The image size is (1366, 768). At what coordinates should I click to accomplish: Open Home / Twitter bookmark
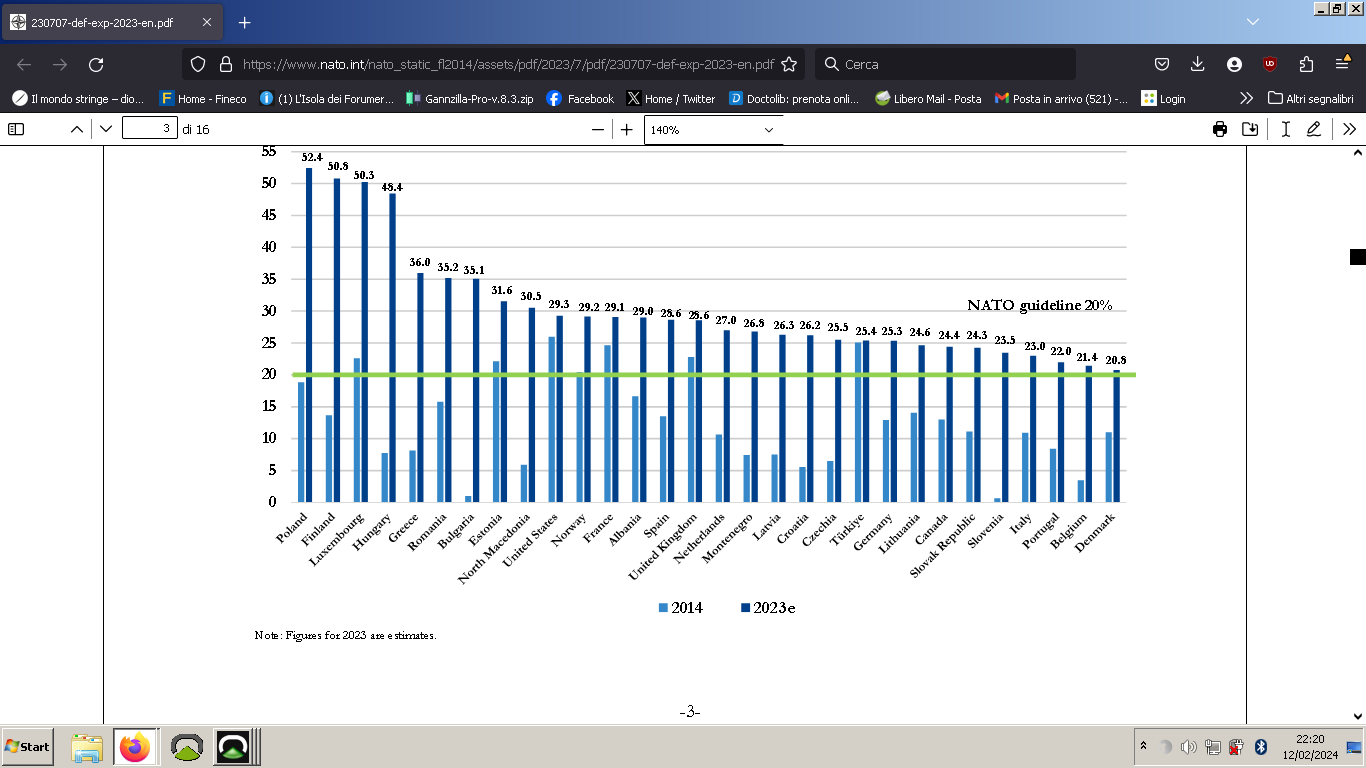(671, 99)
